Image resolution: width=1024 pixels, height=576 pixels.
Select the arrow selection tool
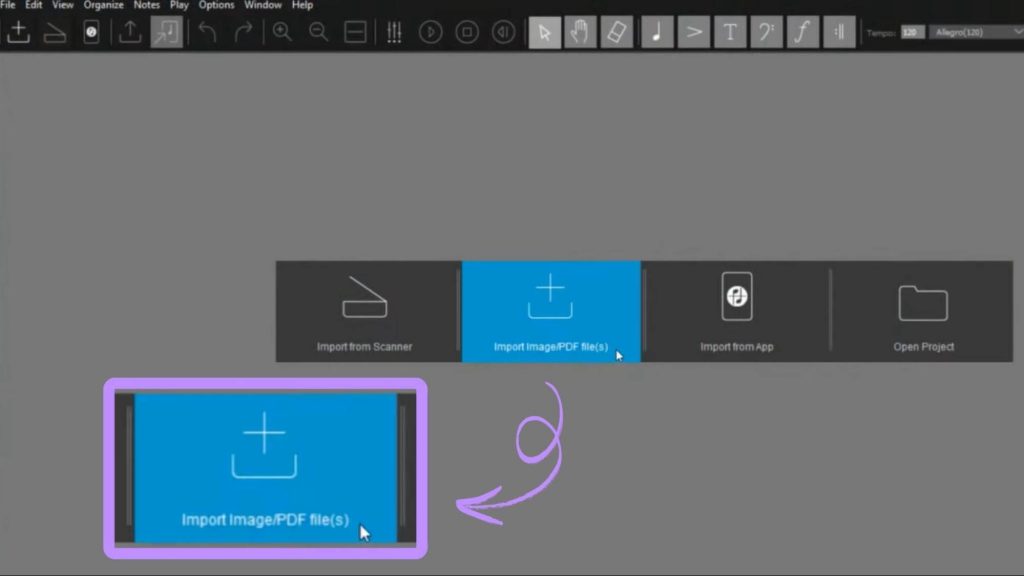point(543,32)
